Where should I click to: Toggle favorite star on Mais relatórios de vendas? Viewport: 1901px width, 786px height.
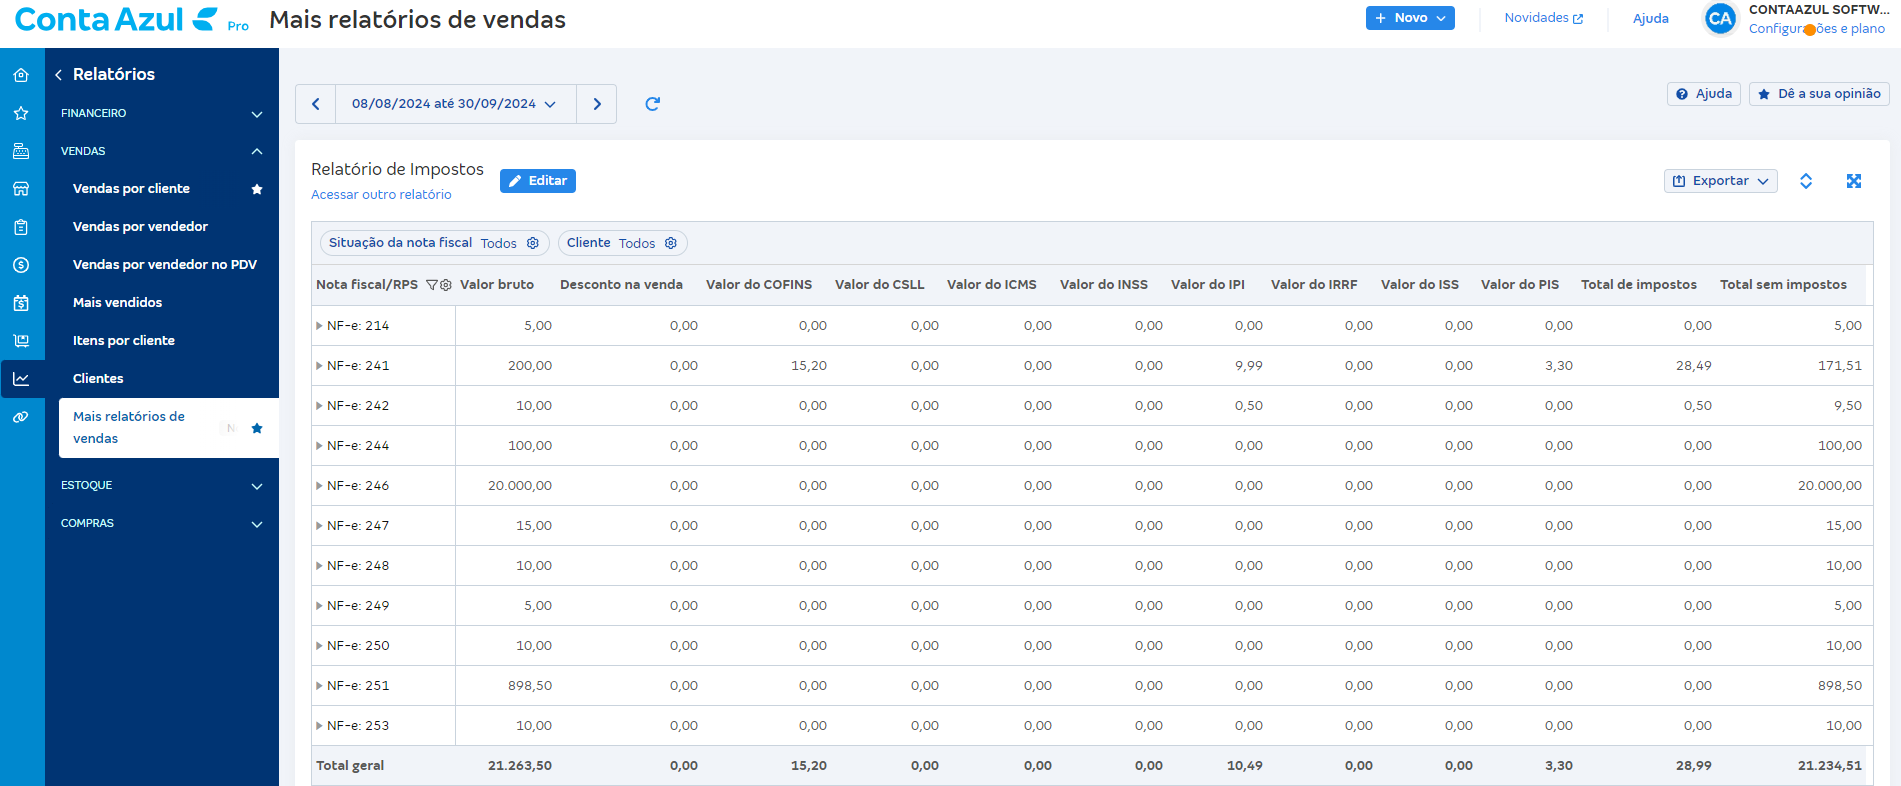[x=257, y=428]
